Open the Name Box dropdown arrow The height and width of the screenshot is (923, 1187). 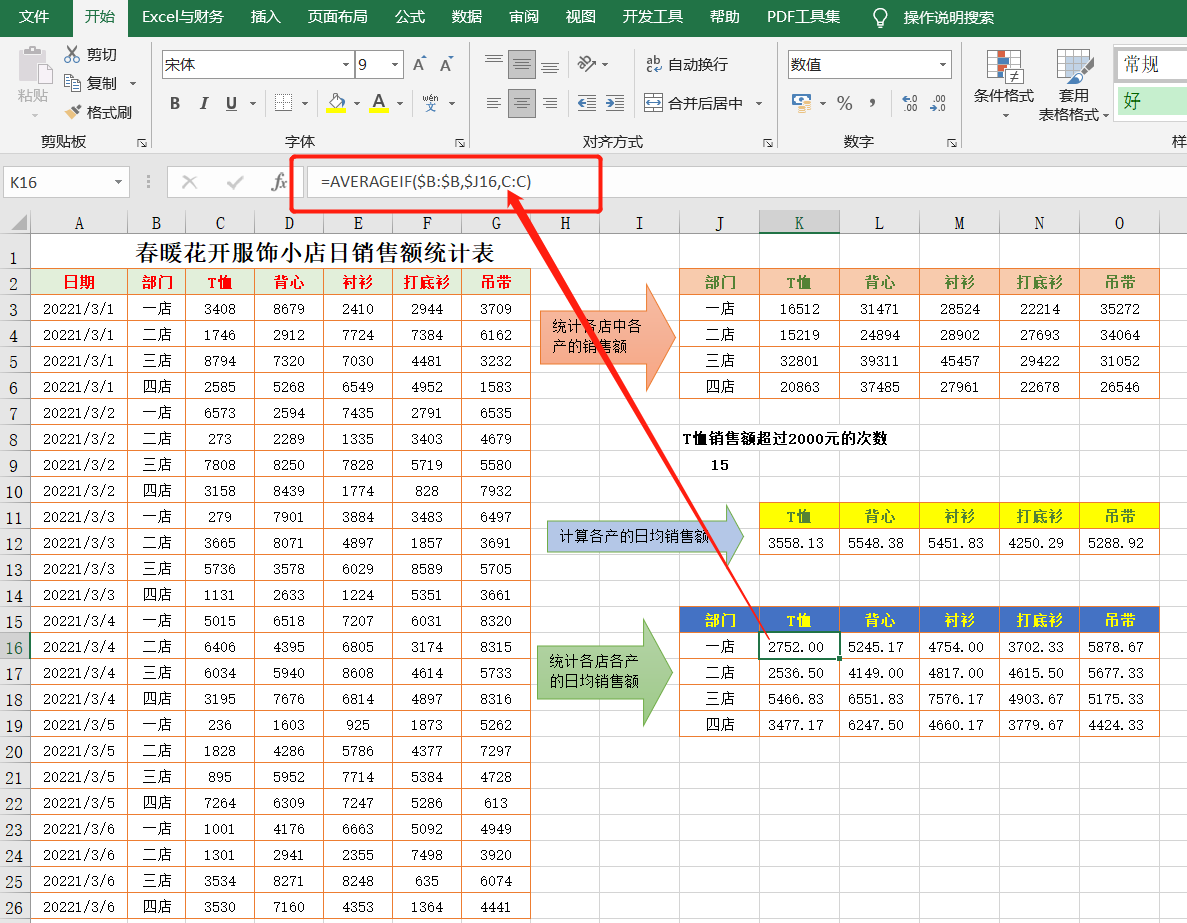[120, 182]
